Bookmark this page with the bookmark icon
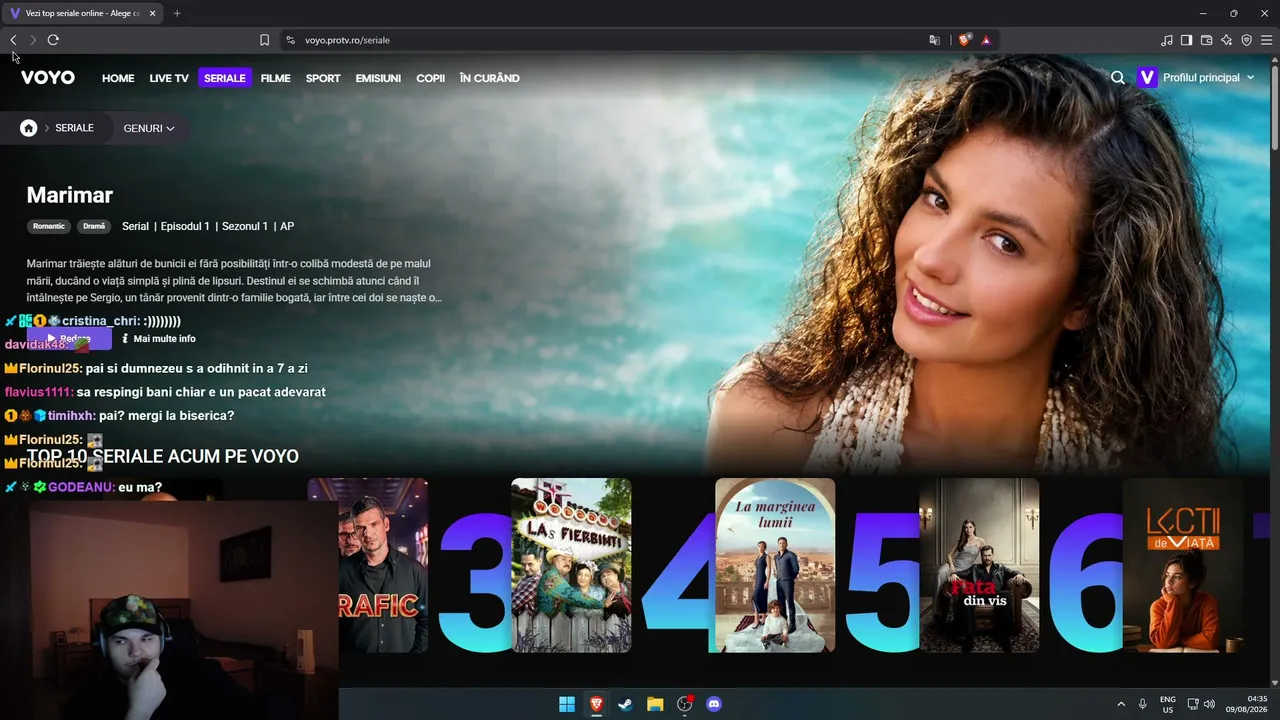This screenshot has width=1280, height=720. click(x=264, y=40)
